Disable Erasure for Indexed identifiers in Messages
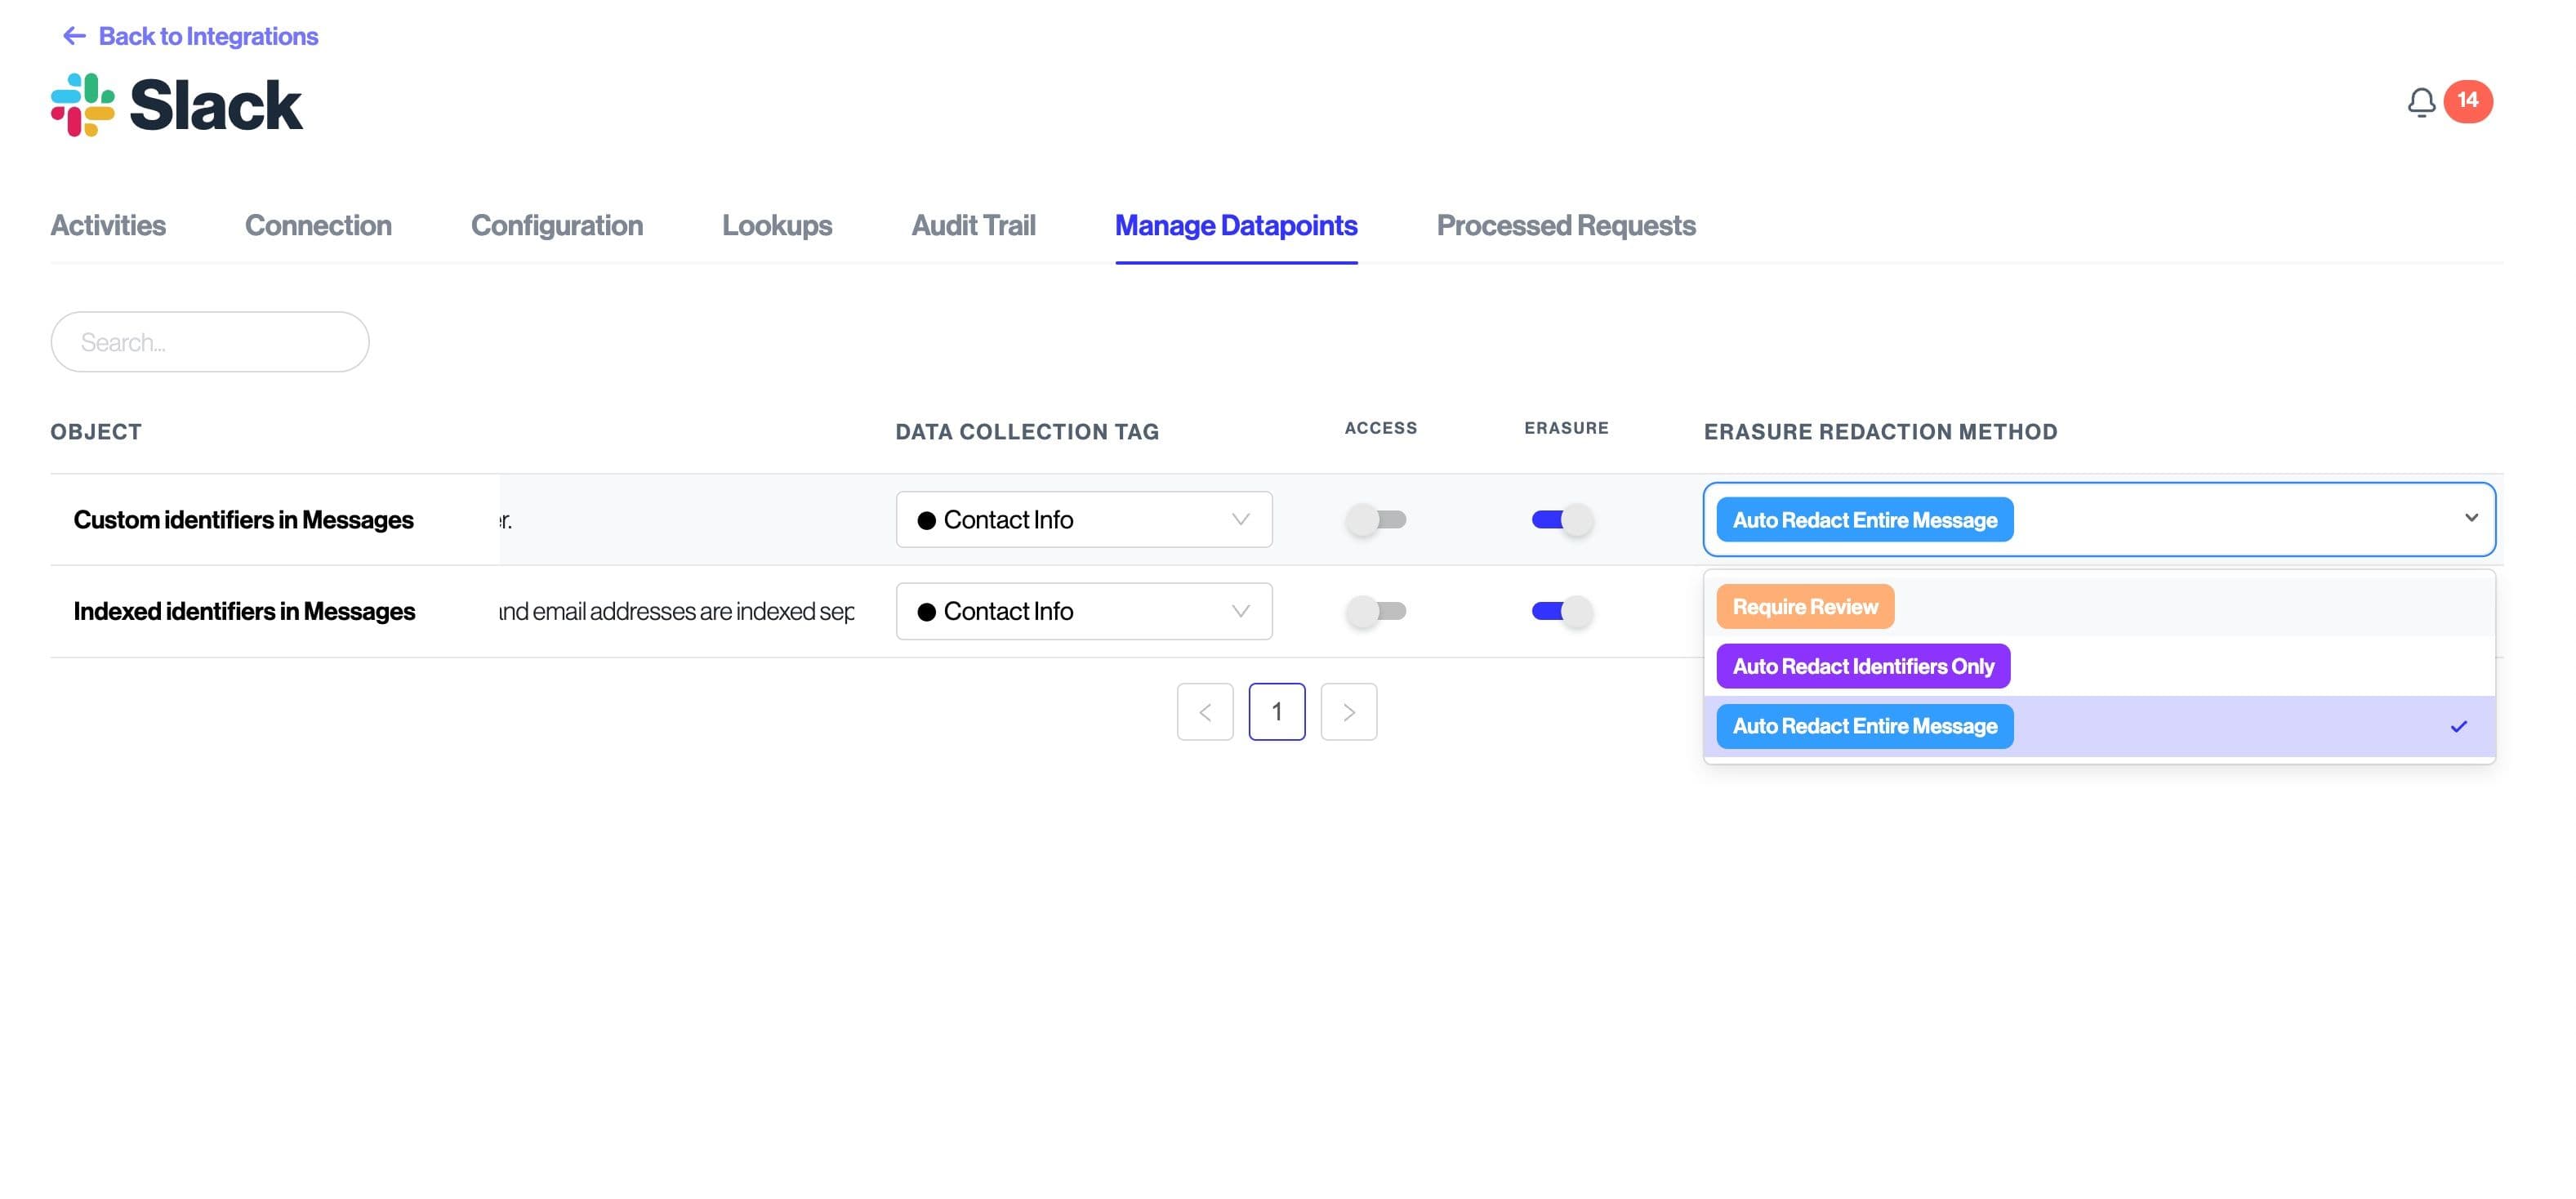 click(x=1562, y=611)
